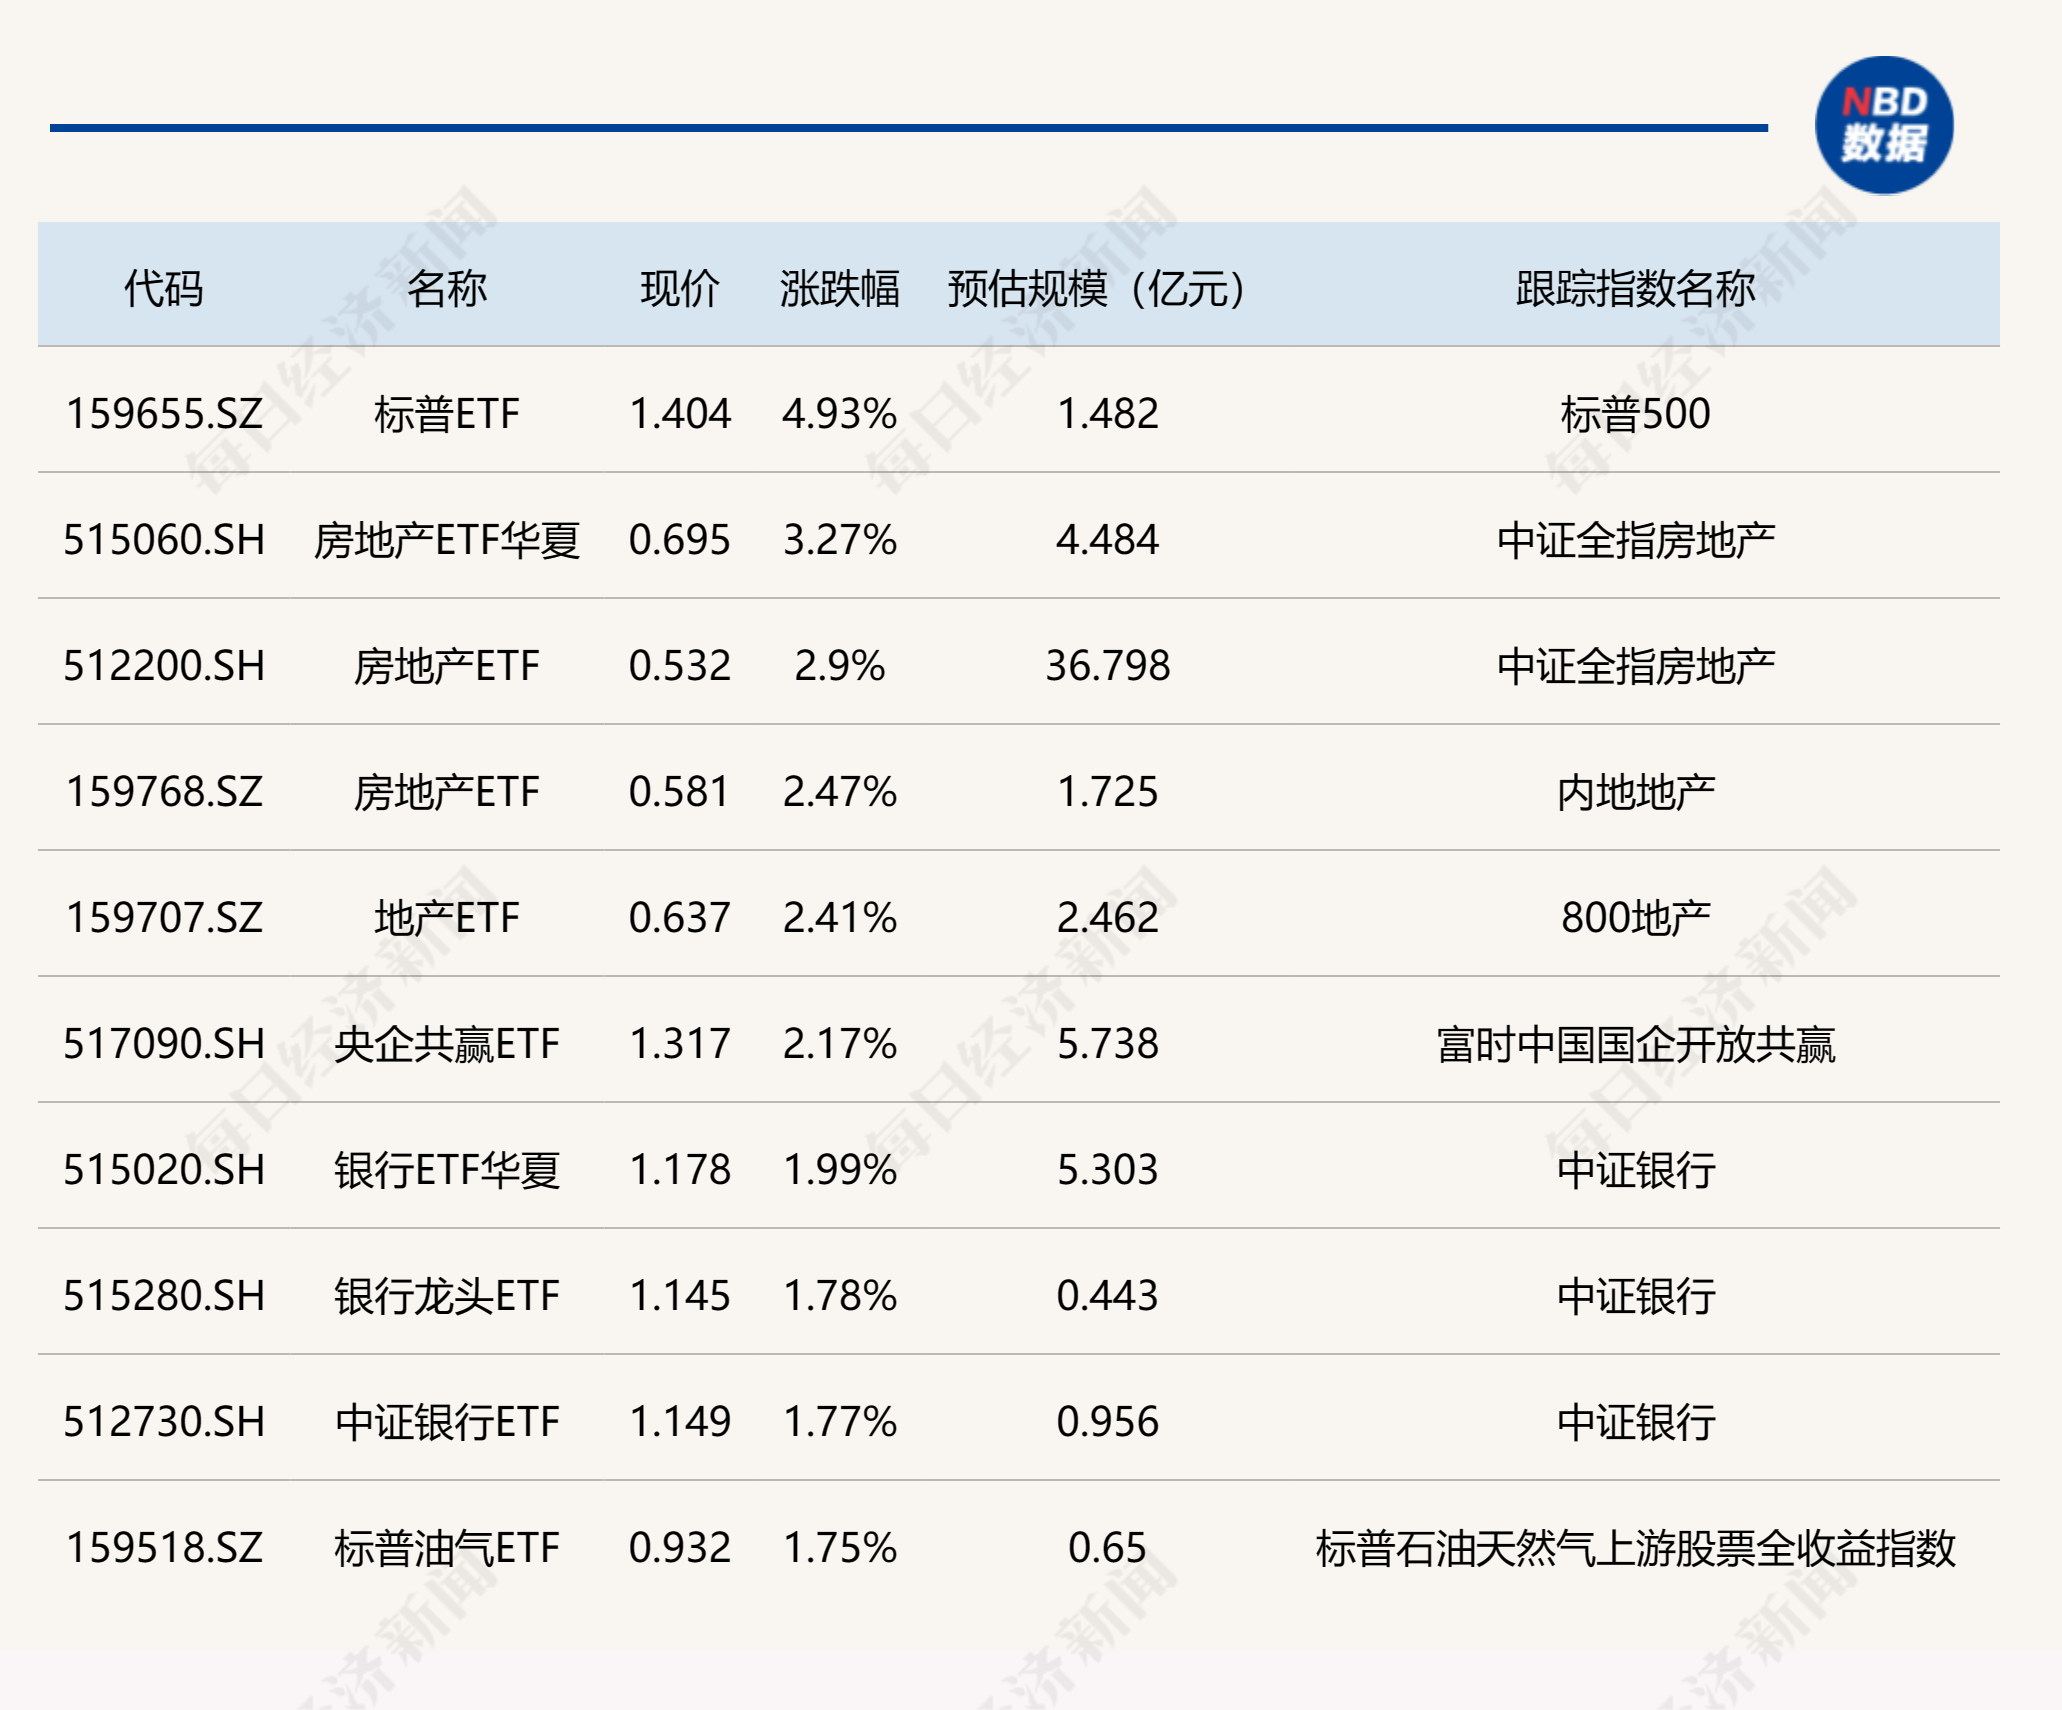Click the NBD数据 logo badge
This screenshot has width=2062, height=1710.
pos(1884,126)
